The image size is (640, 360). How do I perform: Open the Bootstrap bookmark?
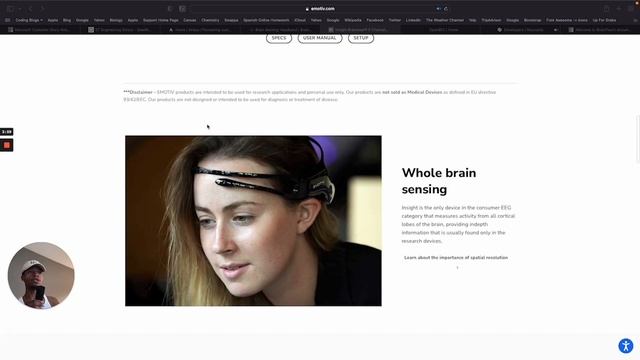(532, 20)
